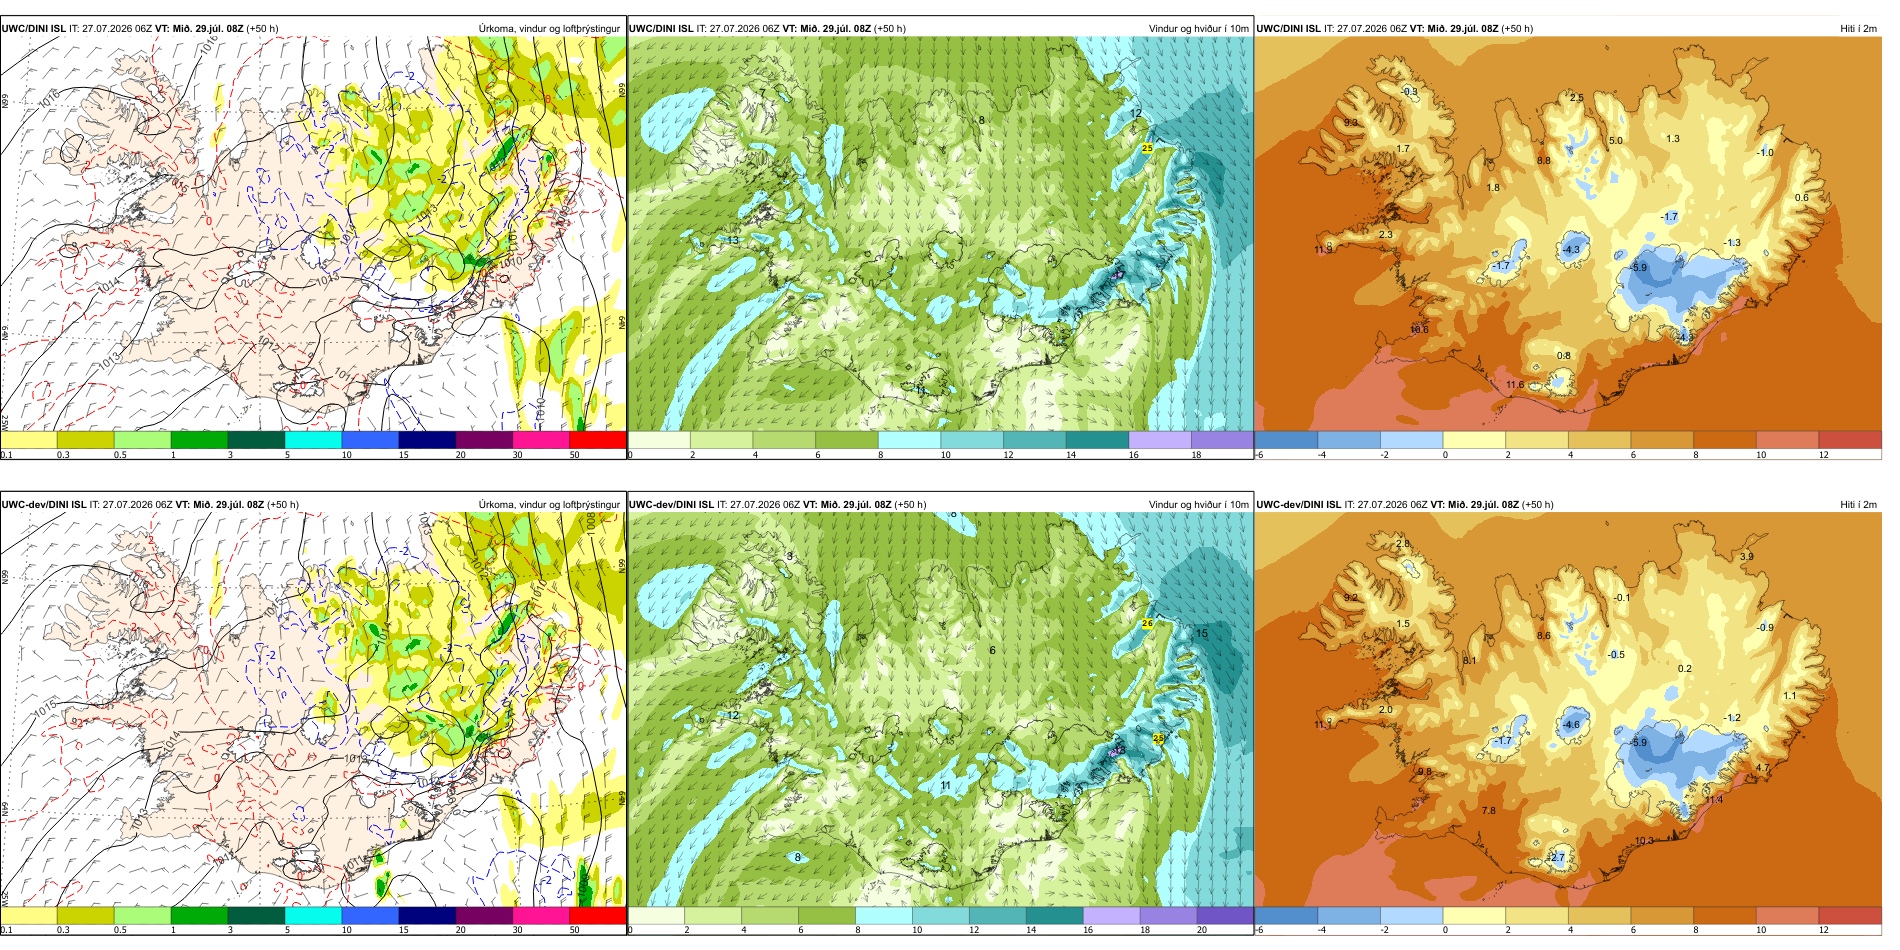Click the cyan 5 swatch in the top precipitation legend
Viewport: 1900px width, 950px height.
pos(313,439)
